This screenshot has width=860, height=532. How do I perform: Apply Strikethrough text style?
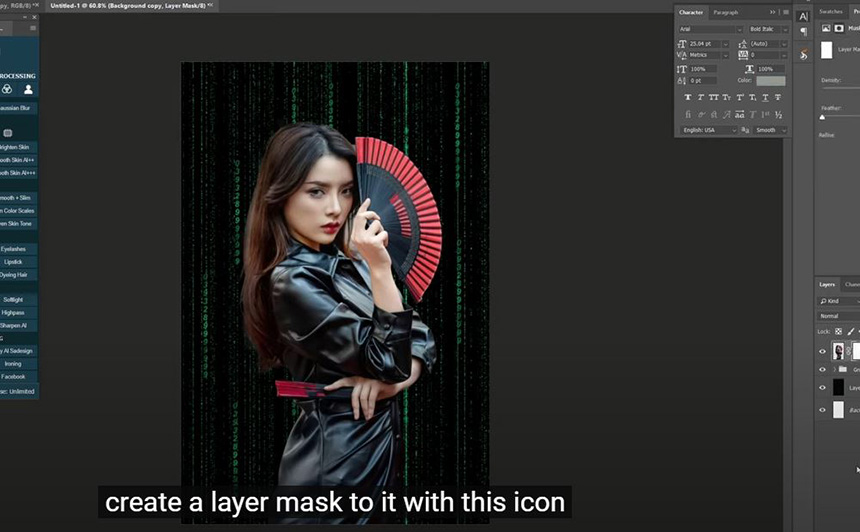(778, 97)
